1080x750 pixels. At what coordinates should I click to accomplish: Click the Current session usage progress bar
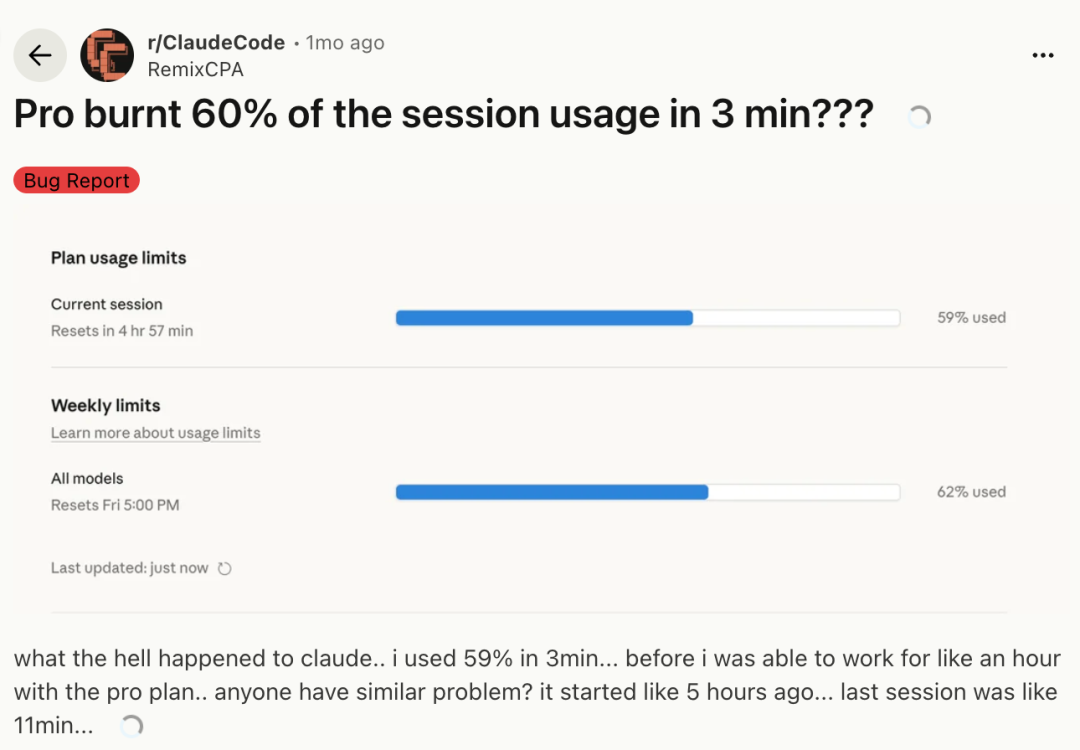click(647, 317)
